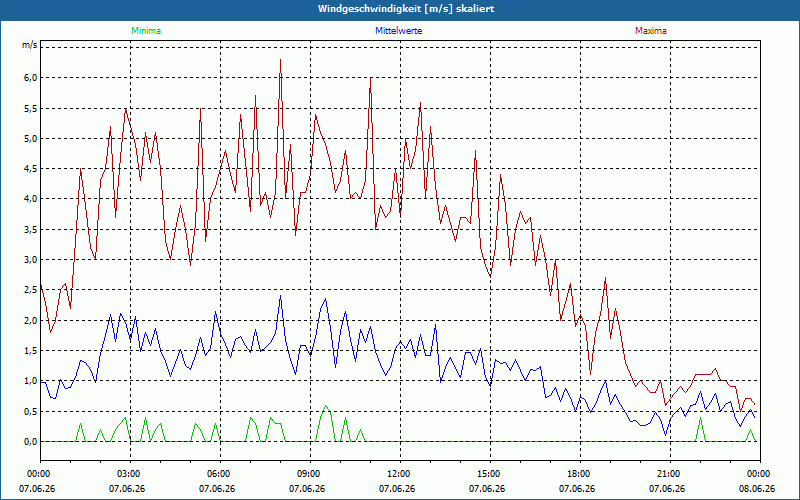Image resolution: width=800 pixels, height=500 pixels.
Task: Click the m/s unit label on the y-axis
Action: (x=30, y=45)
